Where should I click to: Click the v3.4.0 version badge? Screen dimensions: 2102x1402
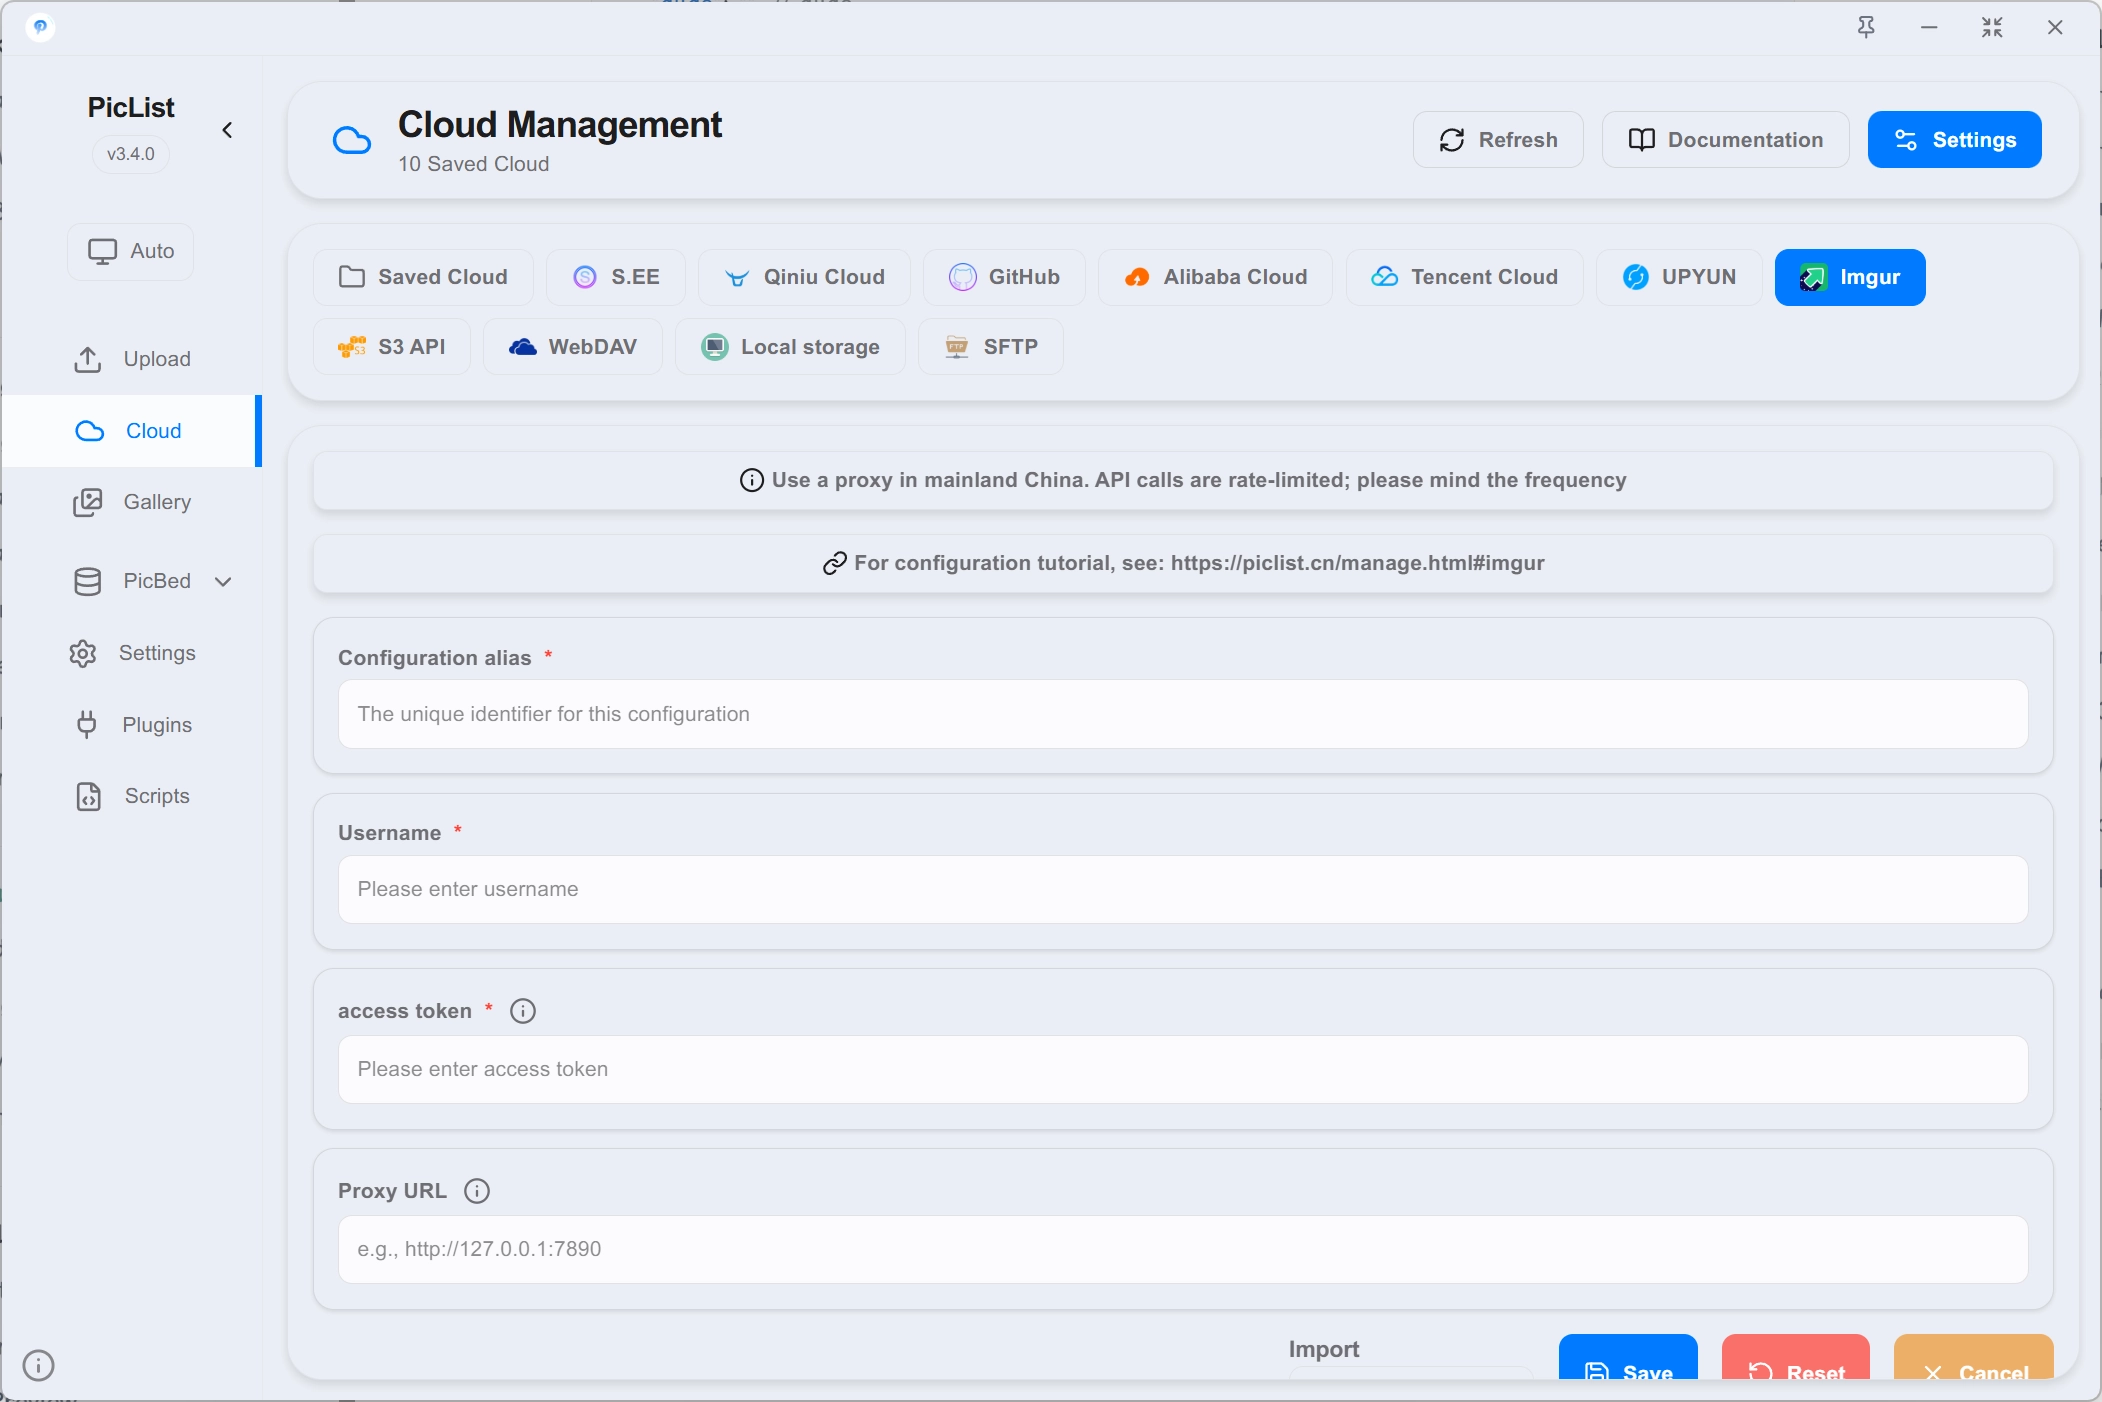[131, 154]
